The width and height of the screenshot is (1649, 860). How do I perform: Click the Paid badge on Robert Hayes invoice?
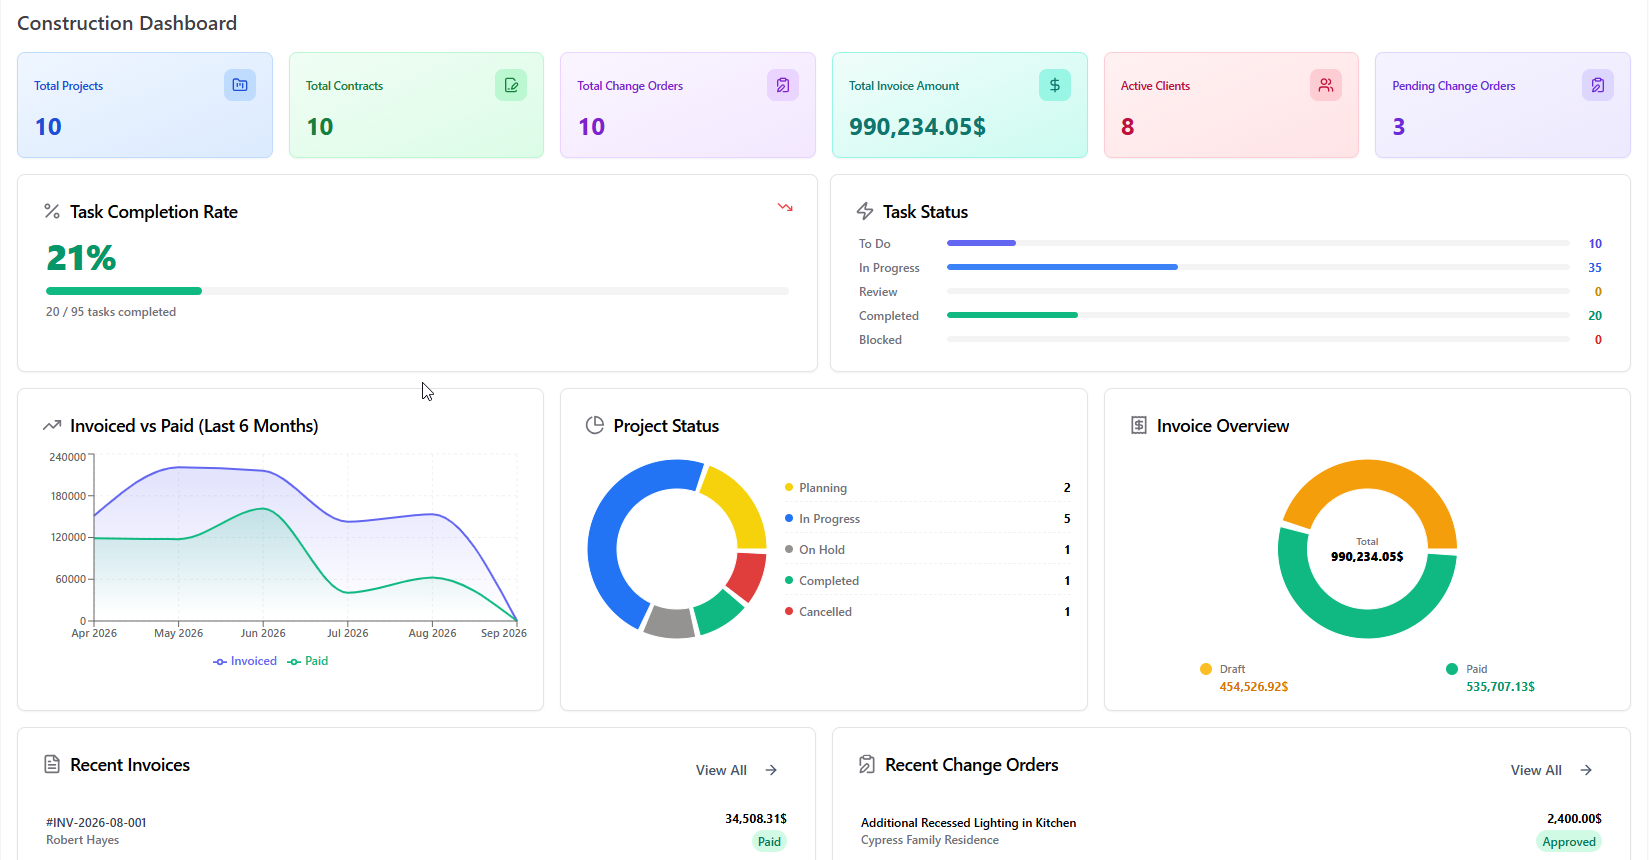[769, 841]
